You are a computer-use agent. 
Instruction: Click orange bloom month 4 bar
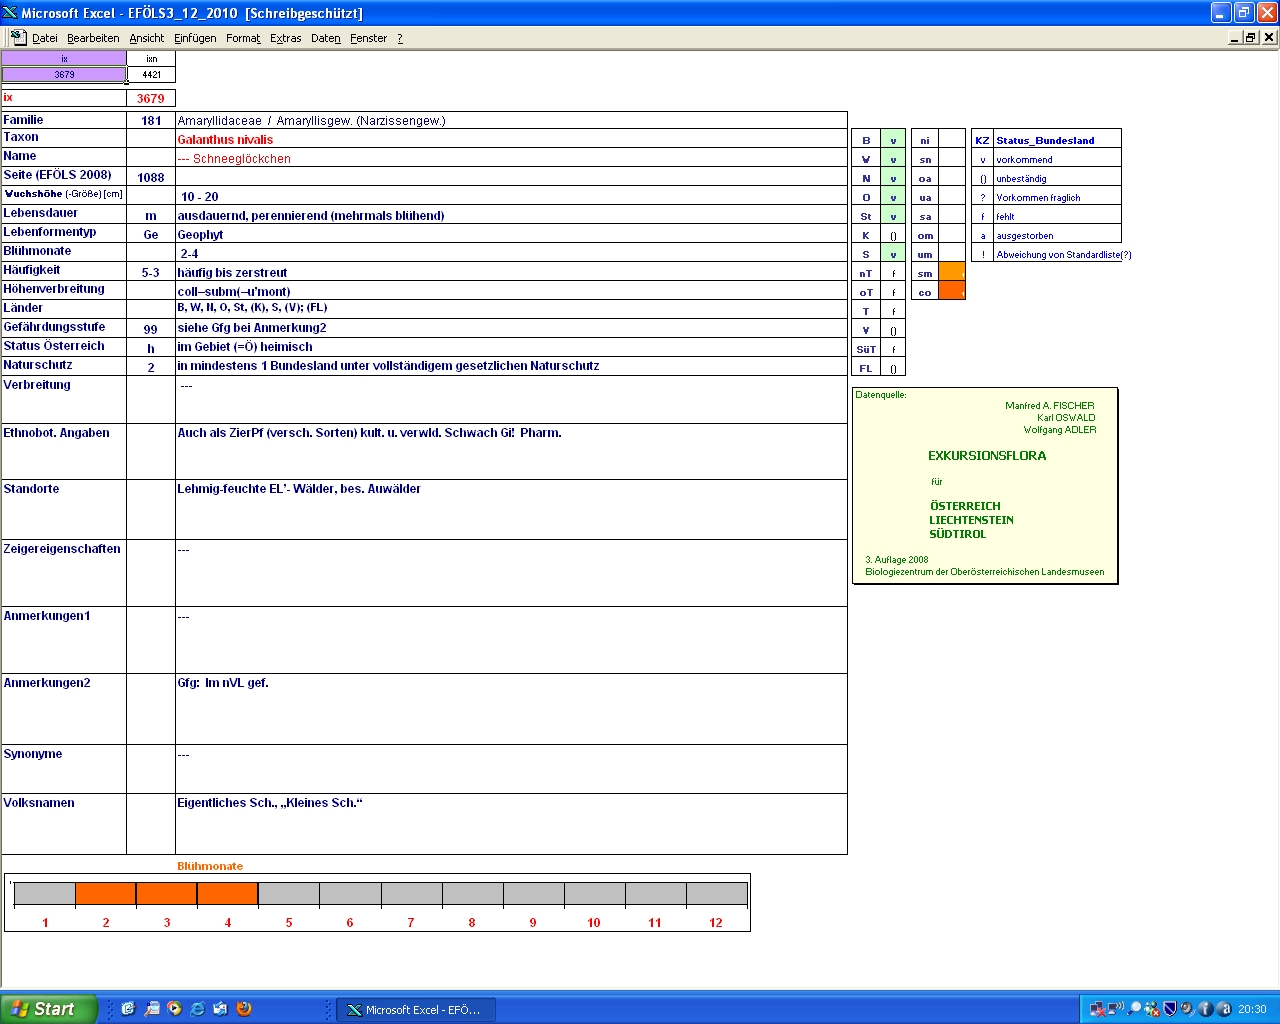click(228, 894)
